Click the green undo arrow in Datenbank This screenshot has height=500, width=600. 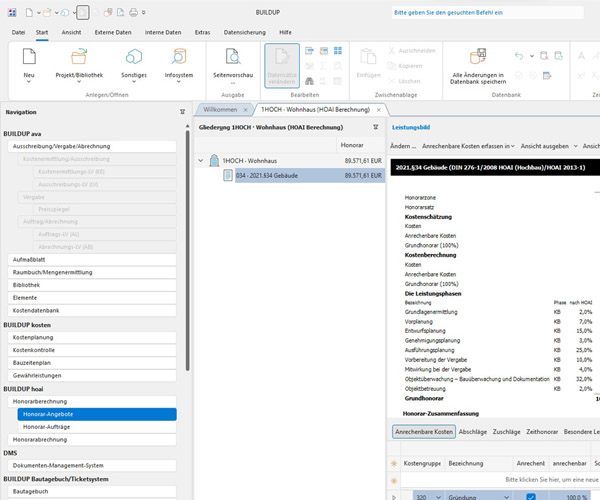[x=519, y=56]
